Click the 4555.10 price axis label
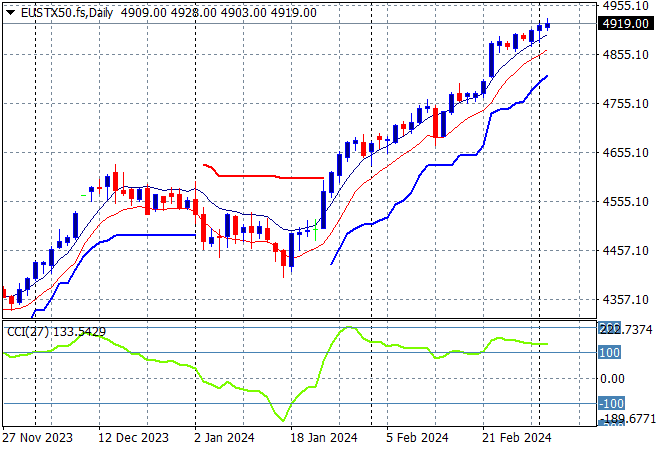Viewport: 660px width, 450px height. click(625, 201)
